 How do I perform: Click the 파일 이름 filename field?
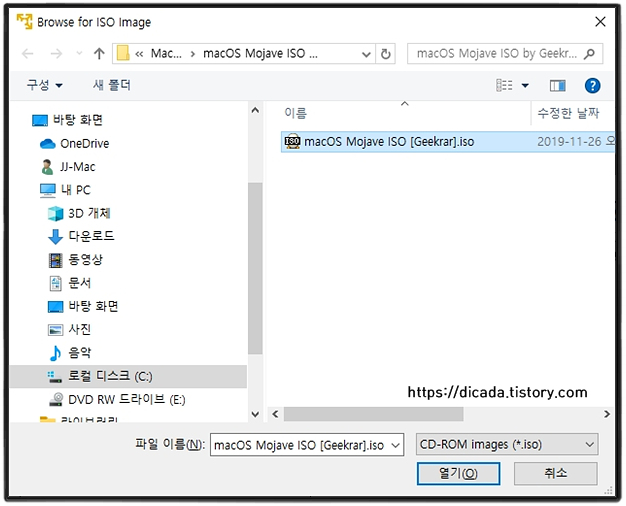click(x=307, y=445)
